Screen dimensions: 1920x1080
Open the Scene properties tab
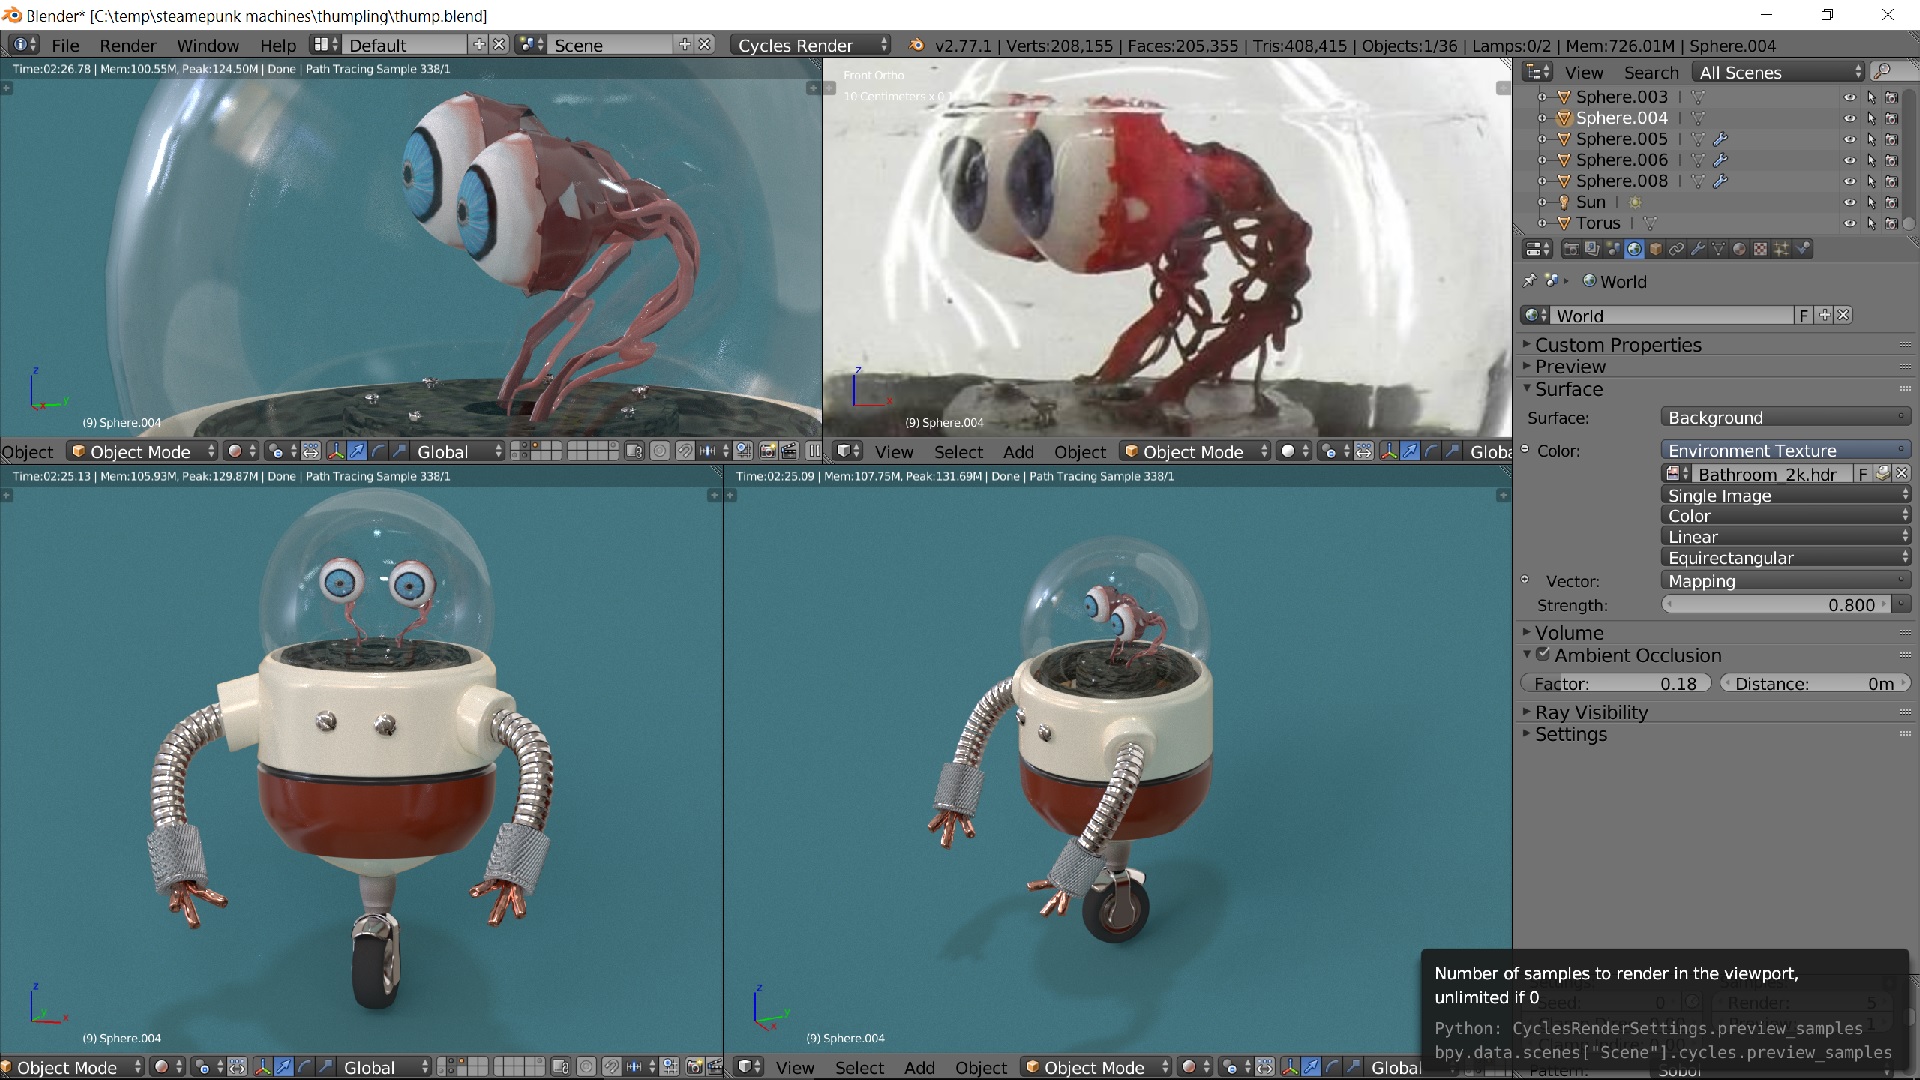(x=1613, y=249)
